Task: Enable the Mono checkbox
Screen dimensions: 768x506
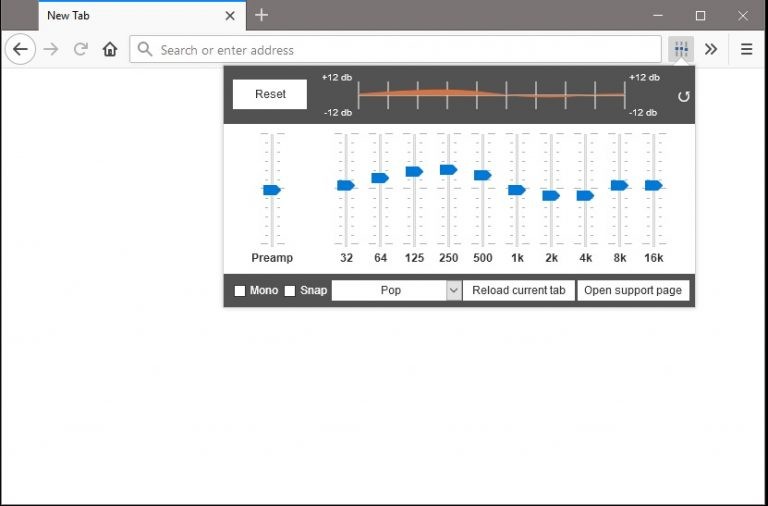Action: (x=240, y=291)
